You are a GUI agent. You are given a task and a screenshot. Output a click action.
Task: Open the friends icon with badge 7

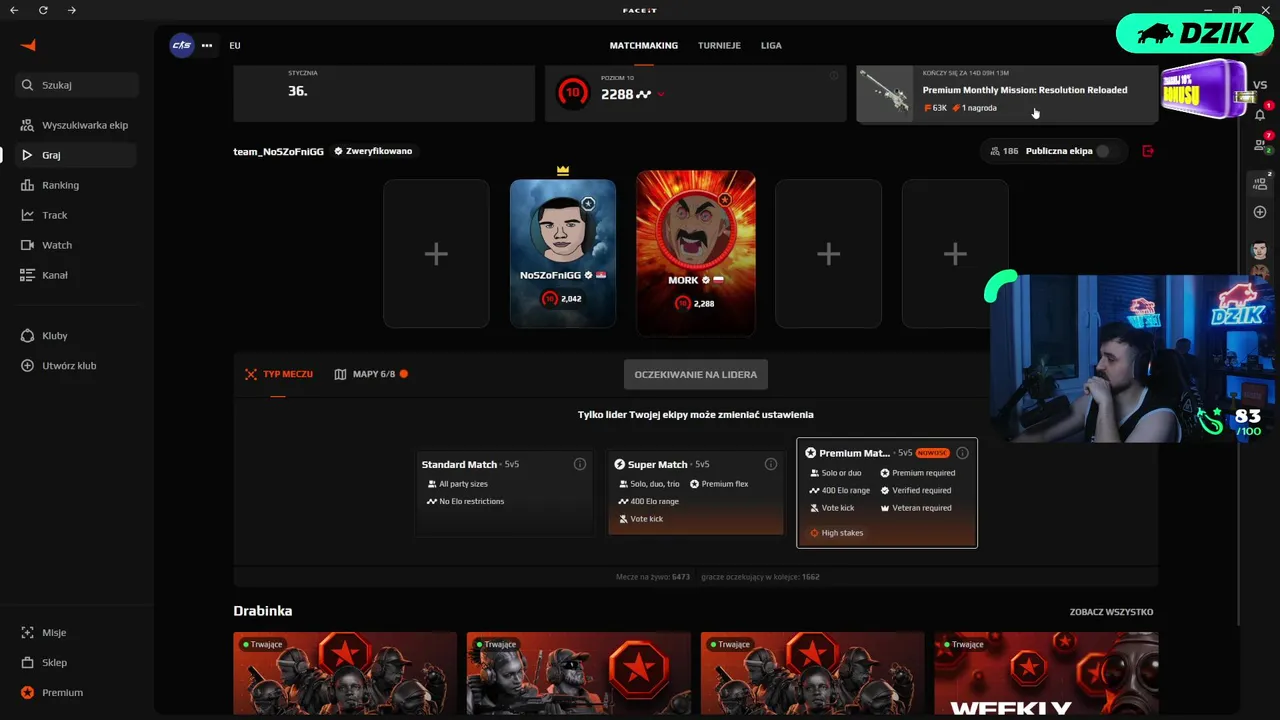coord(1260,144)
